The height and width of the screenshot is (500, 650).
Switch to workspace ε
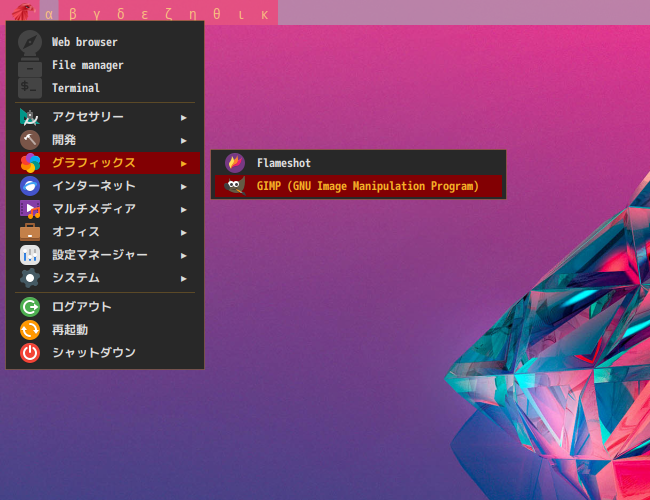tap(145, 15)
